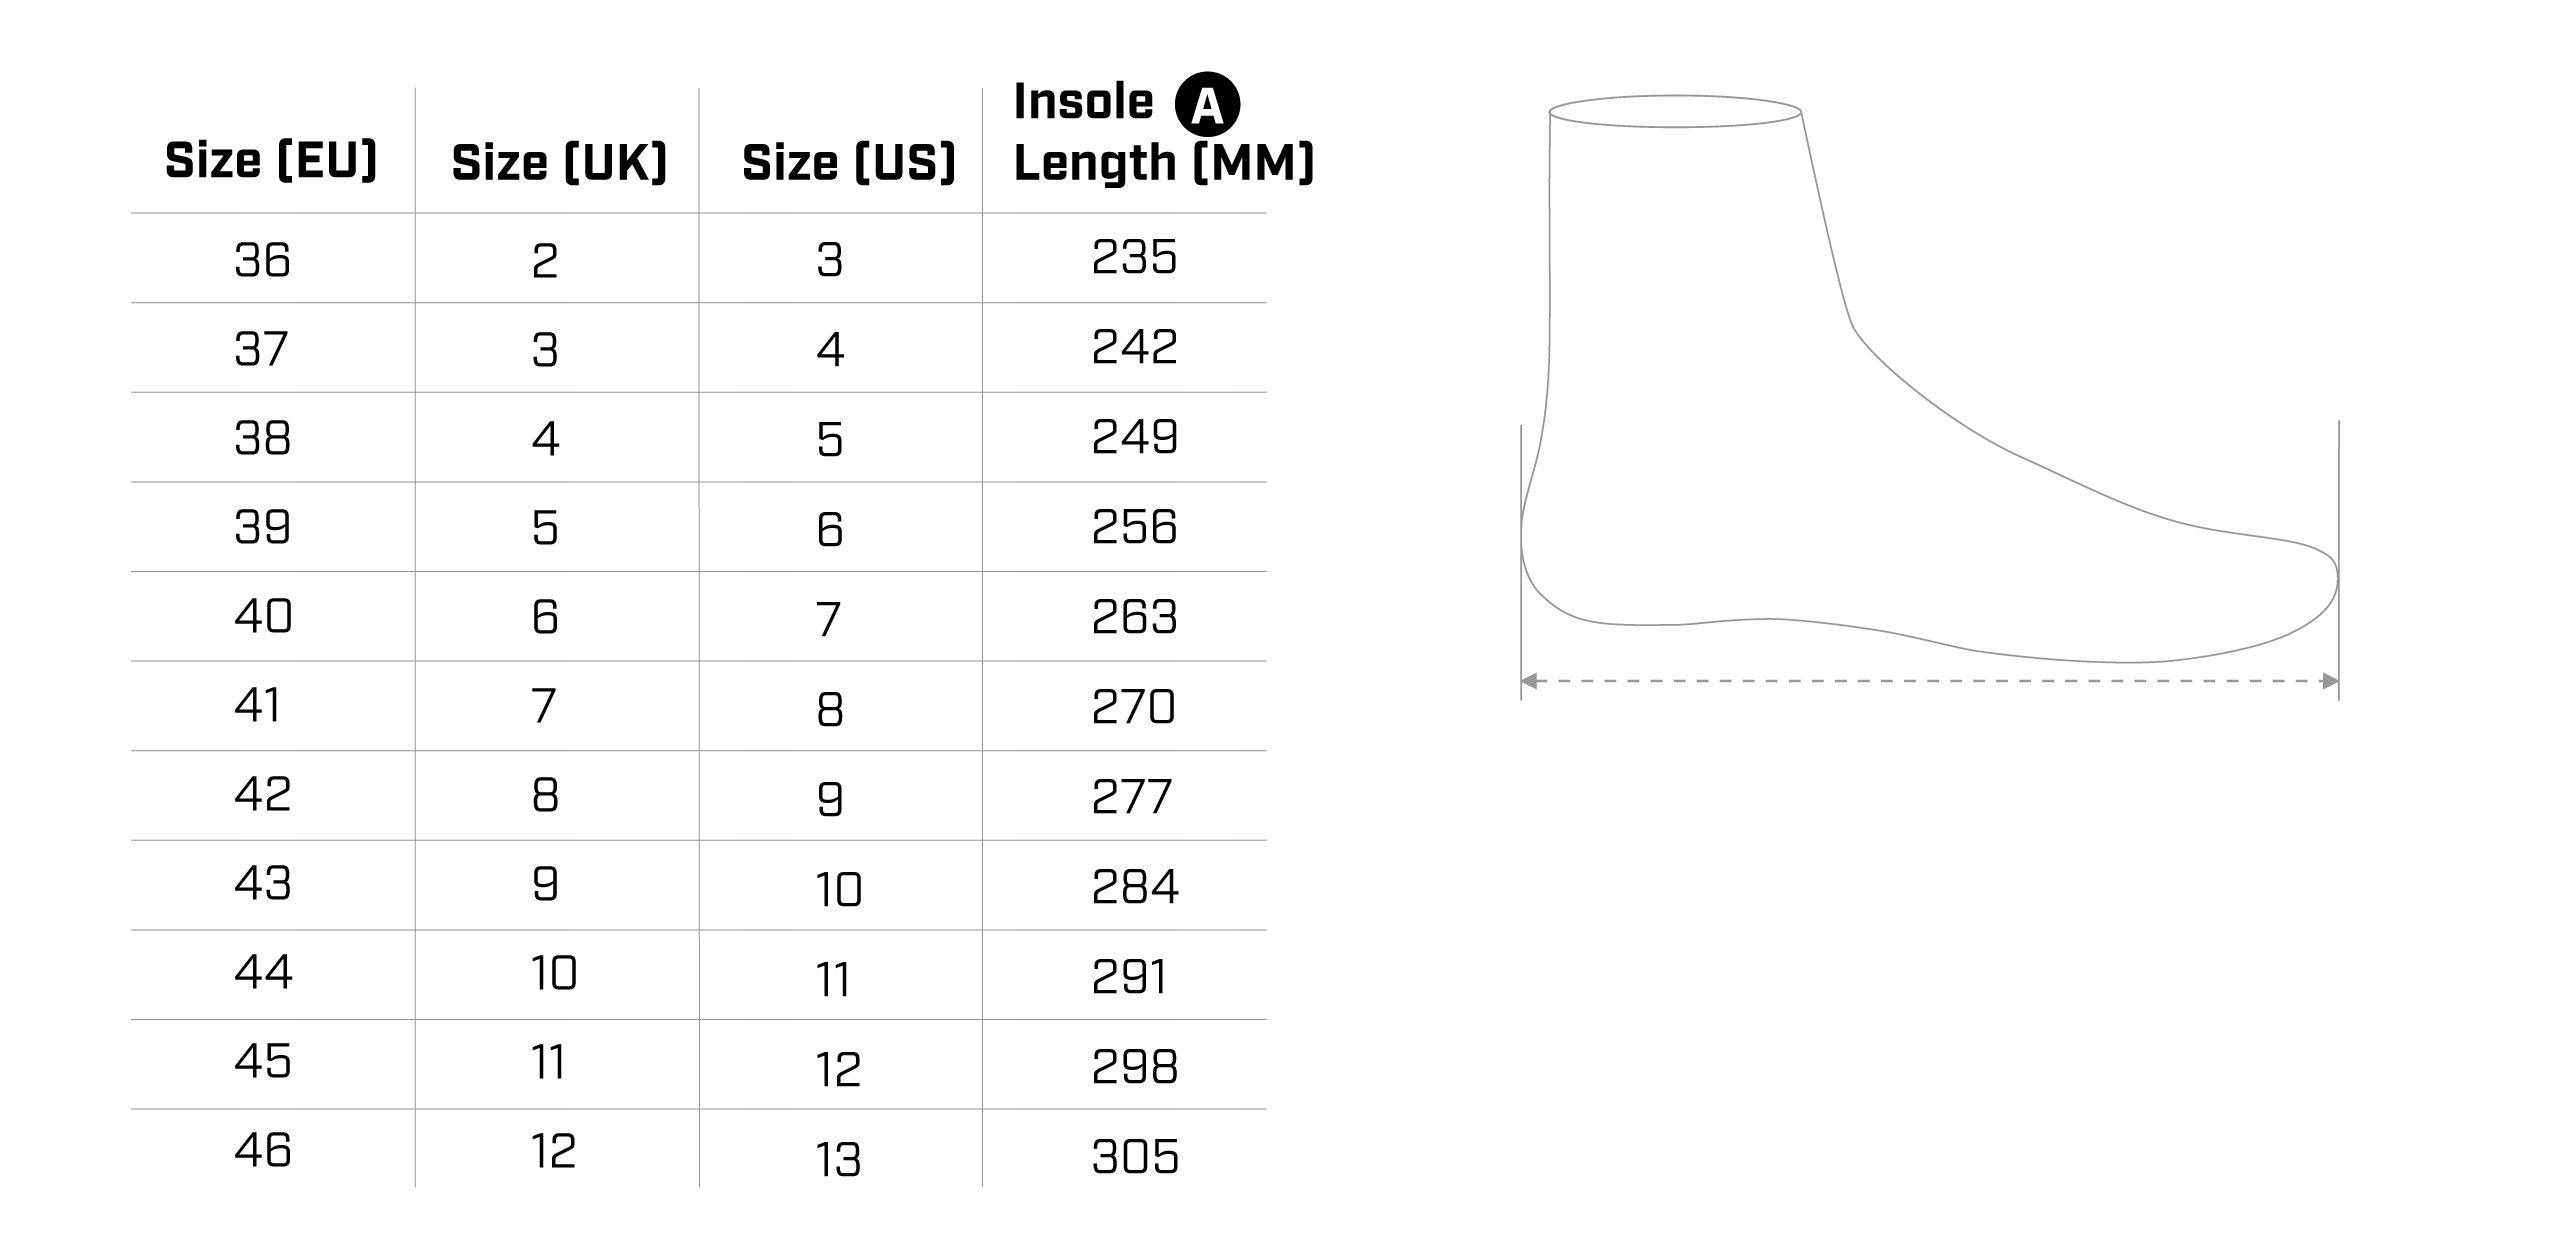The width and height of the screenshot is (2560, 1235).
Task: Click the right arrowhead of the measurement line
Action: click(2330, 681)
